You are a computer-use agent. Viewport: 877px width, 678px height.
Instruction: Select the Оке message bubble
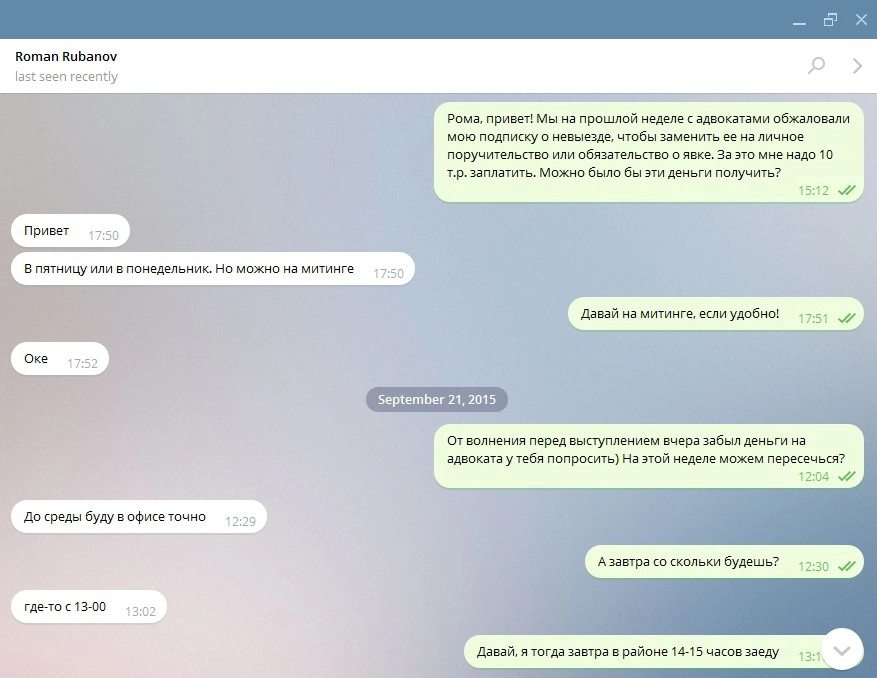60,359
